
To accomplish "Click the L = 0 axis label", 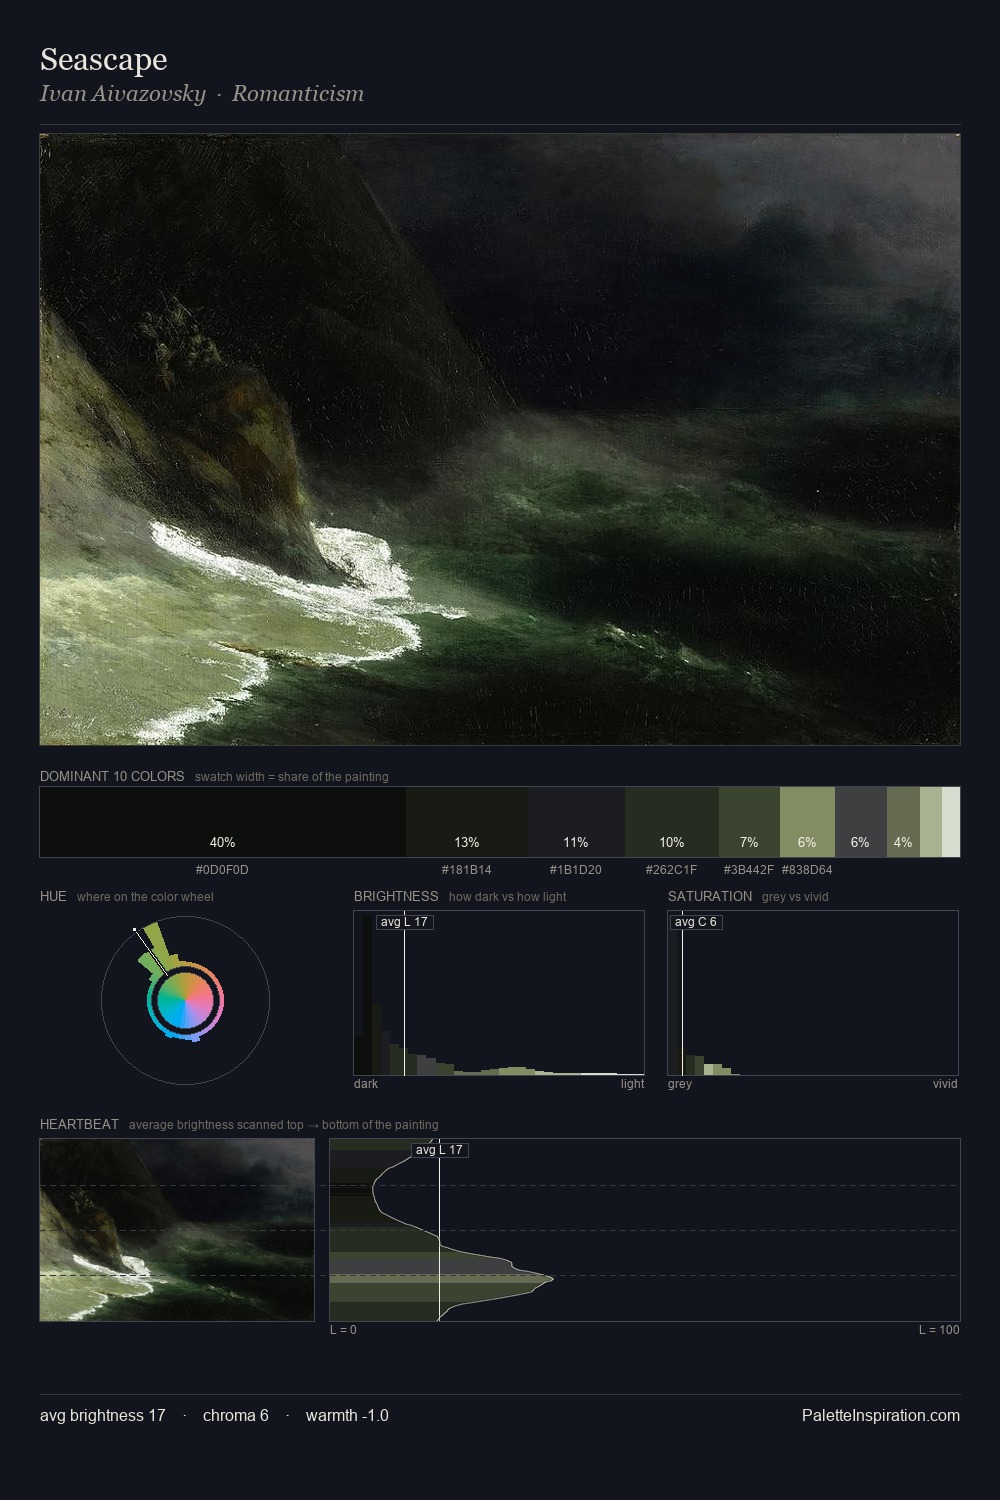I will 343,1330.
